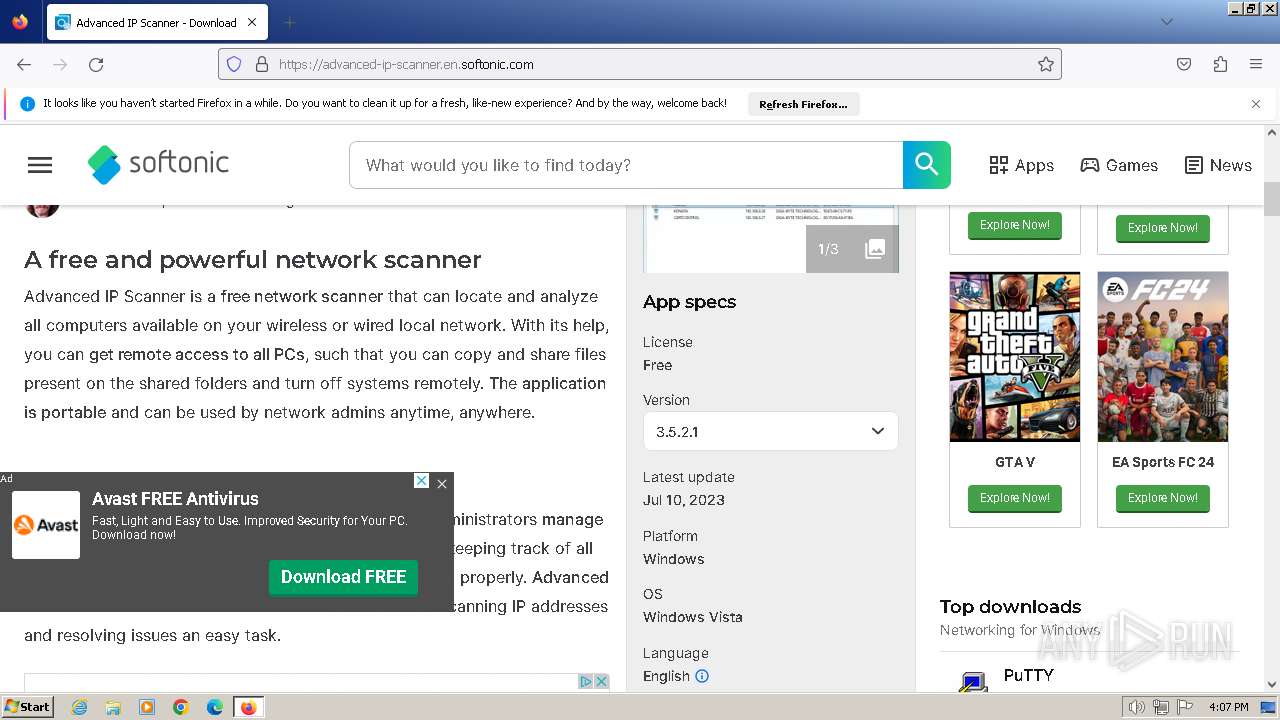Image resolution: width=1280 pixels, height=720 pixels.
Task: Open the Firefox extensions panel
Action: [x=1220, y=64]
